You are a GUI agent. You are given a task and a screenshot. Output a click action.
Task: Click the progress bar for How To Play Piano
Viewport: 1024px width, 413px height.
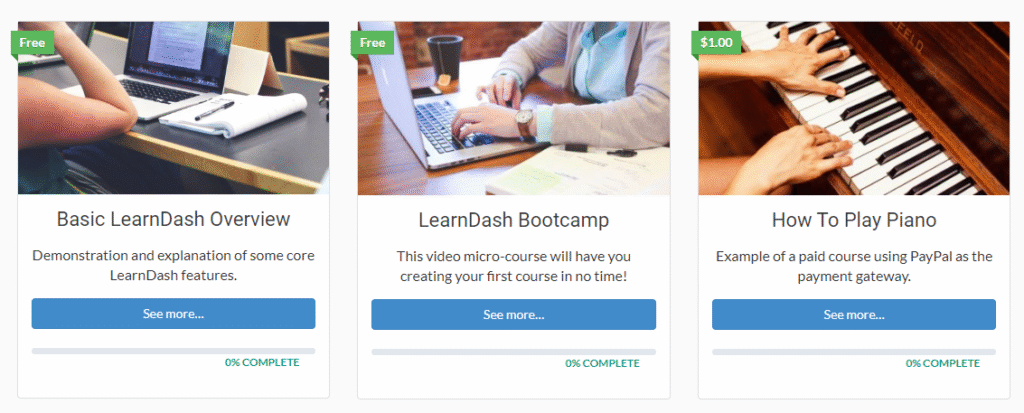[x=854, y=352]
